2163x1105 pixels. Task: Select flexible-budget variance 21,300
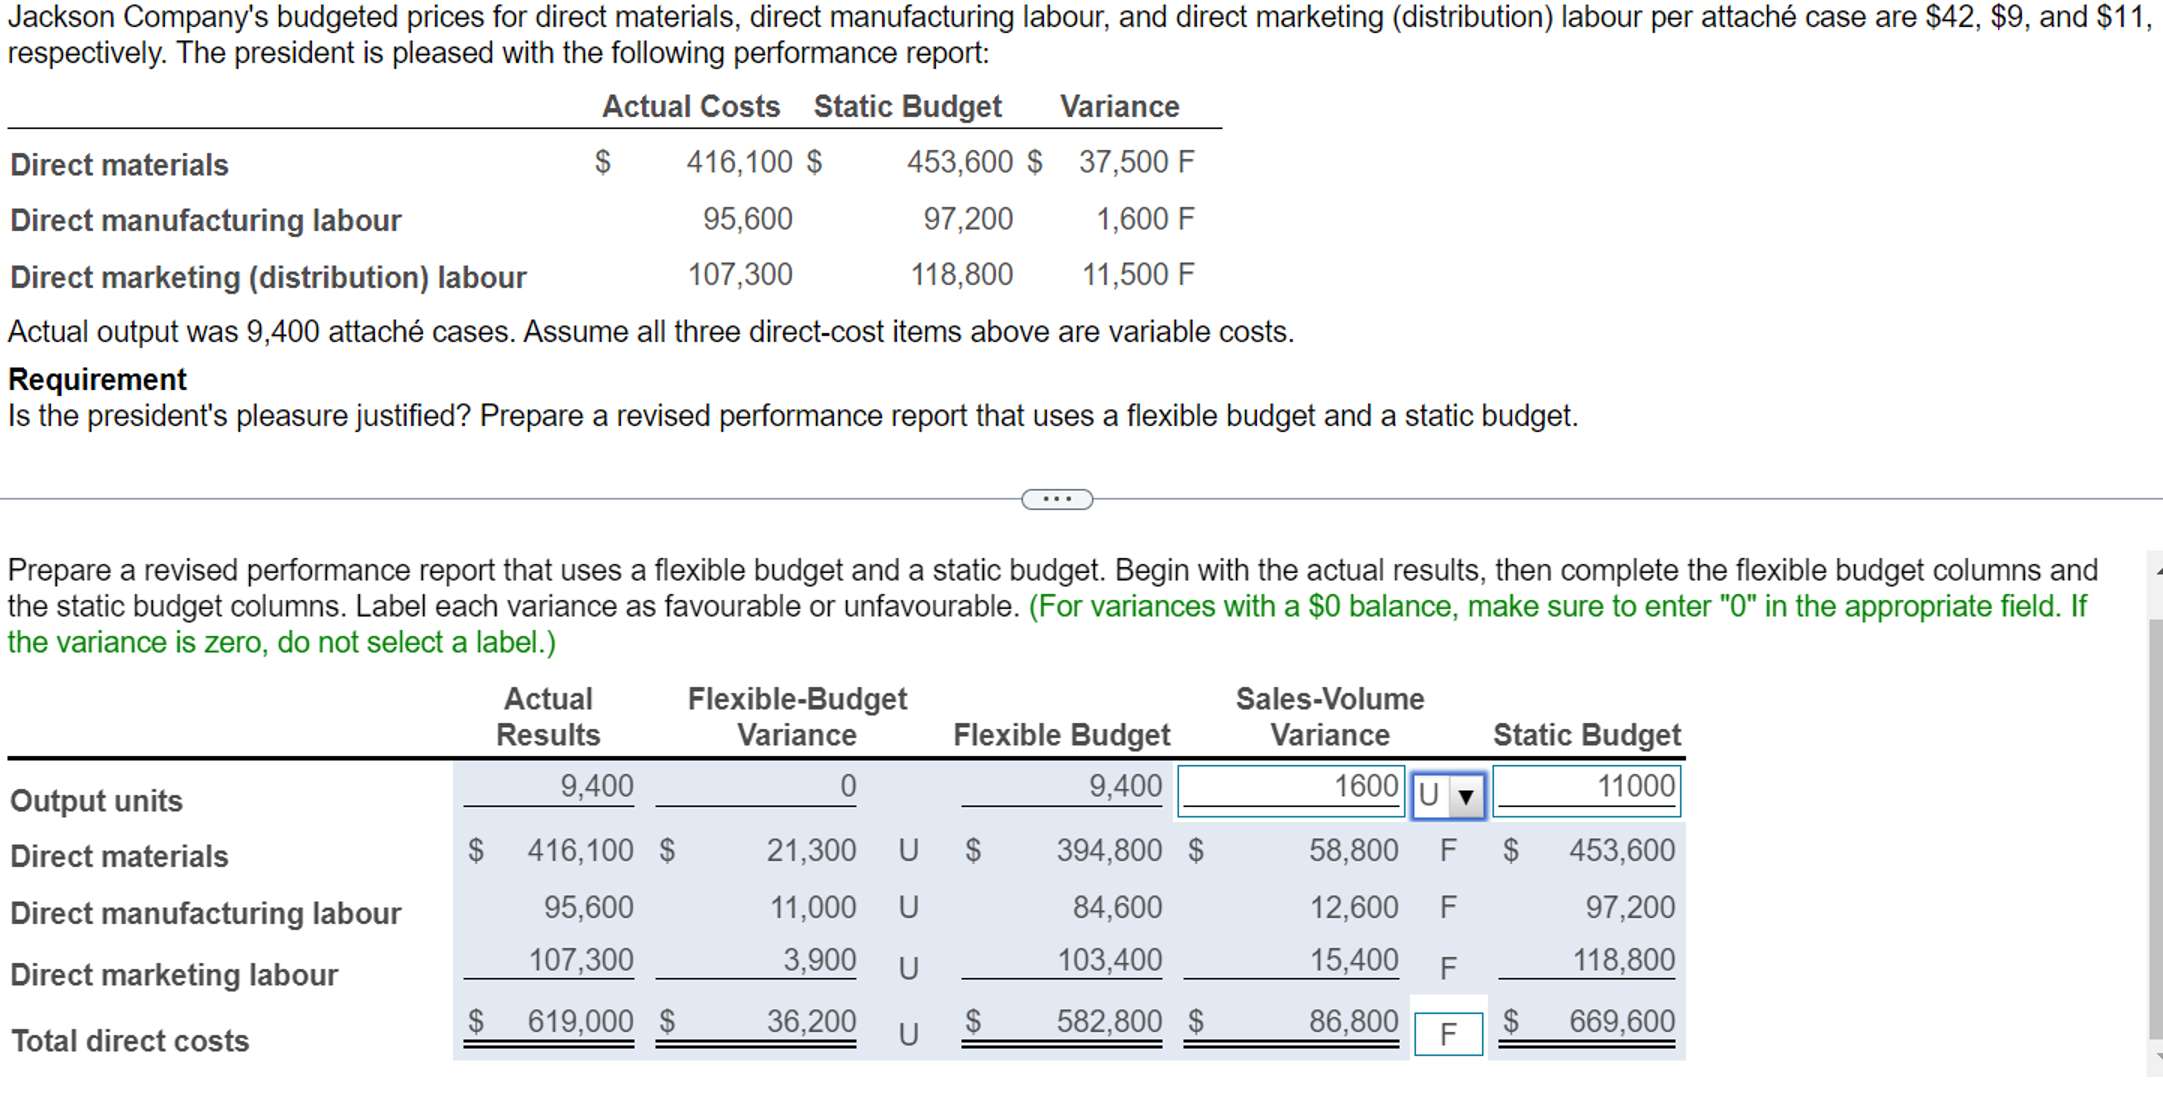click(811, 851)
